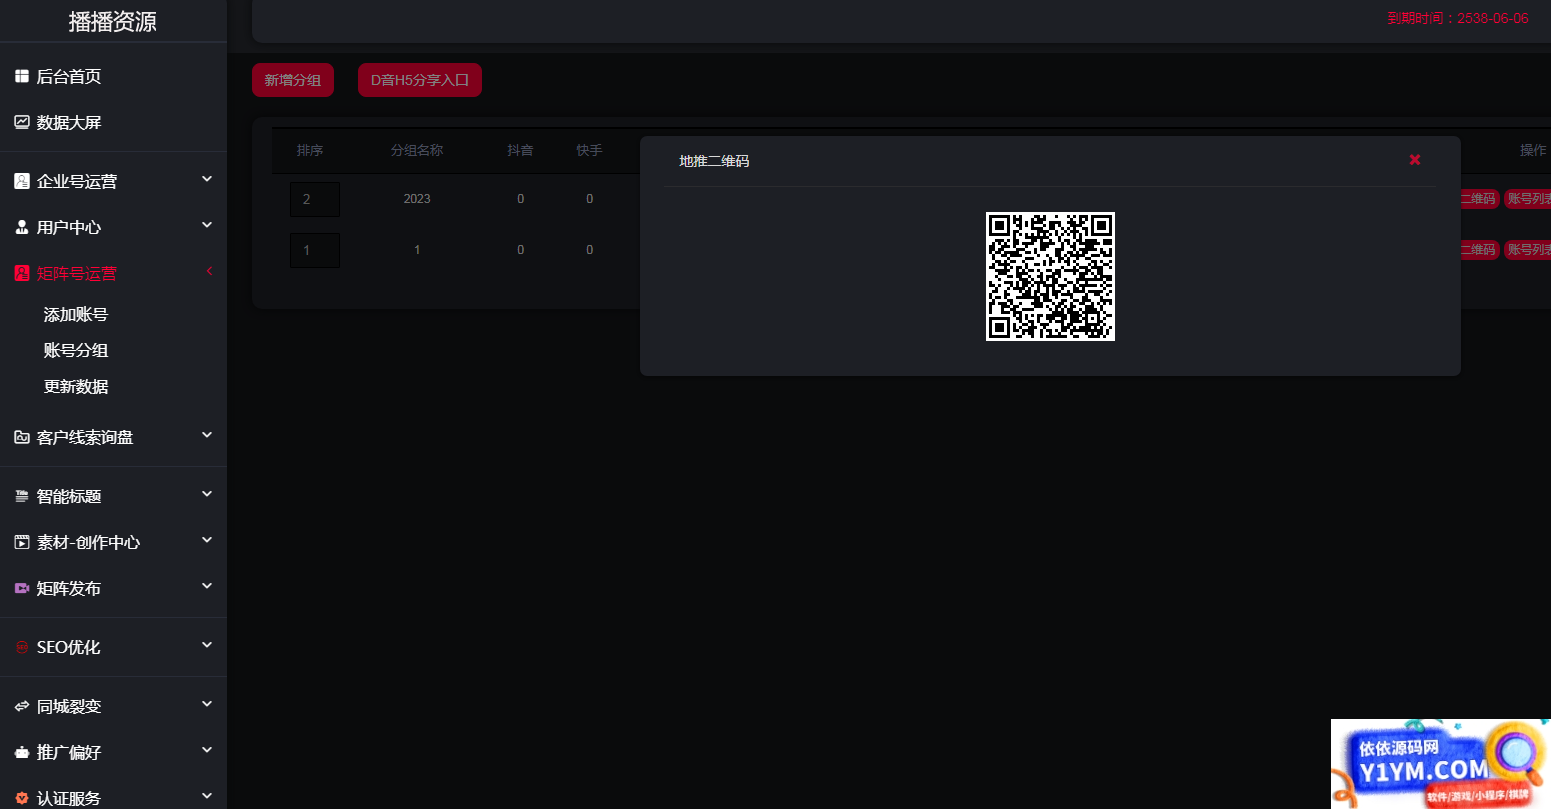Viewport: 1551px width, 809px height.
Task: Open the 更新数据 submenu item
Action: (x=76, y=386)
